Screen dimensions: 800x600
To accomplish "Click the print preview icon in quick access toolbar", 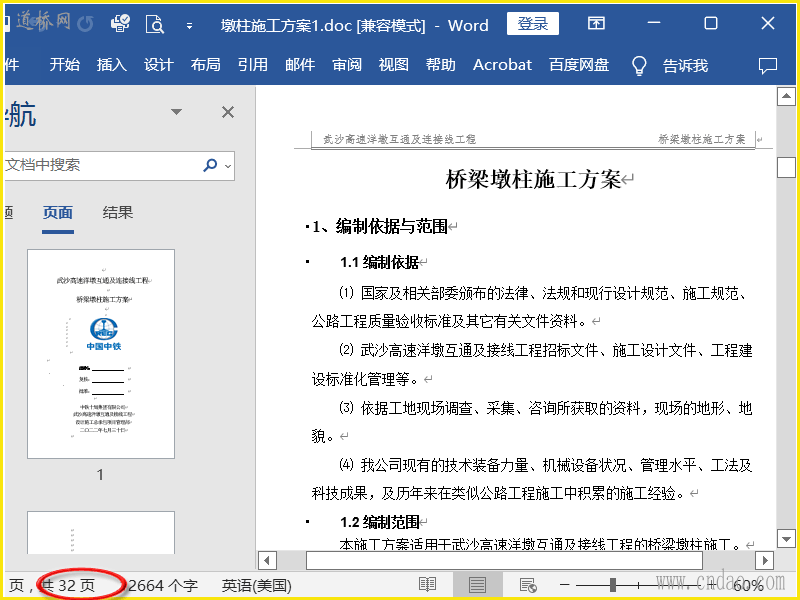I will [x=154, y=25].
